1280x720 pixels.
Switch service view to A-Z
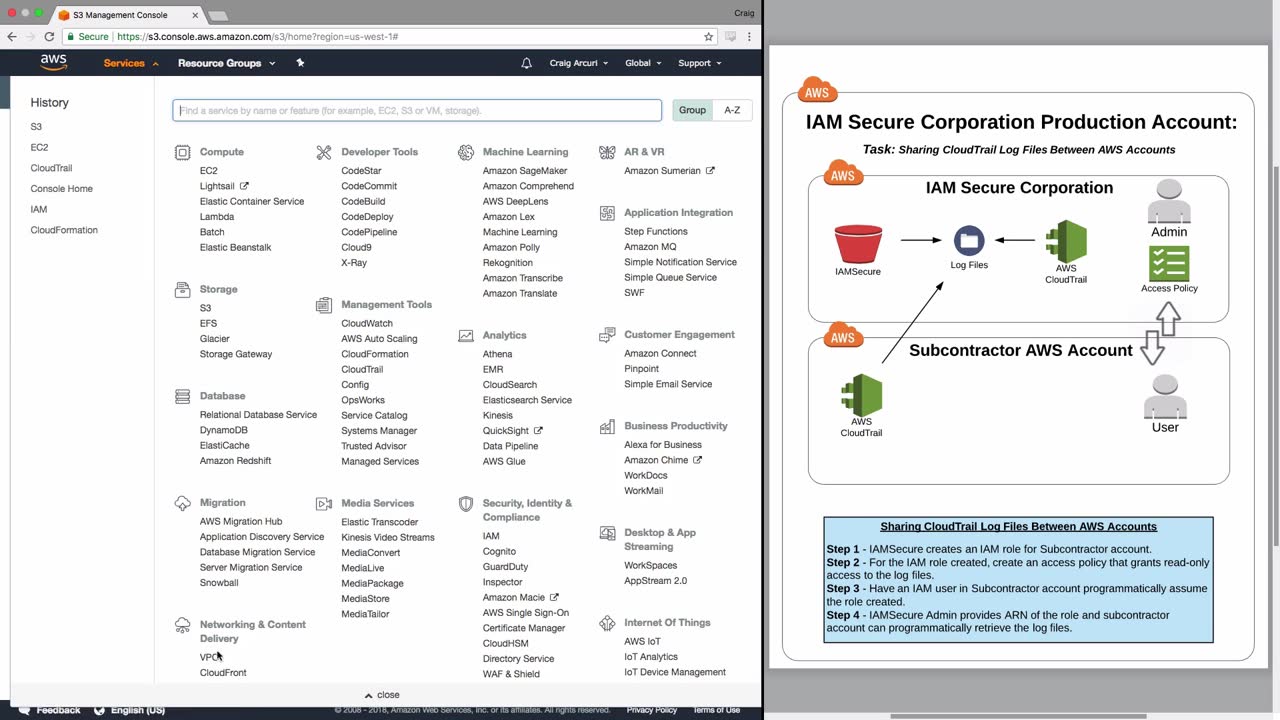(732, 110)
